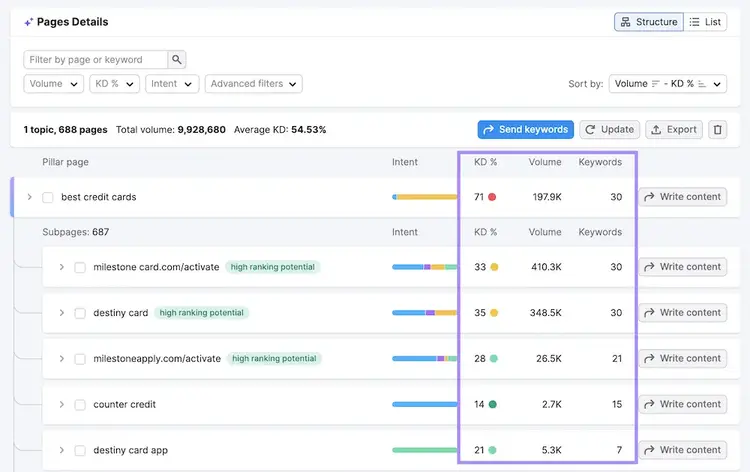Expand the destiny card app row
Viewport: 750px width, 472px height.
(62, 450)
